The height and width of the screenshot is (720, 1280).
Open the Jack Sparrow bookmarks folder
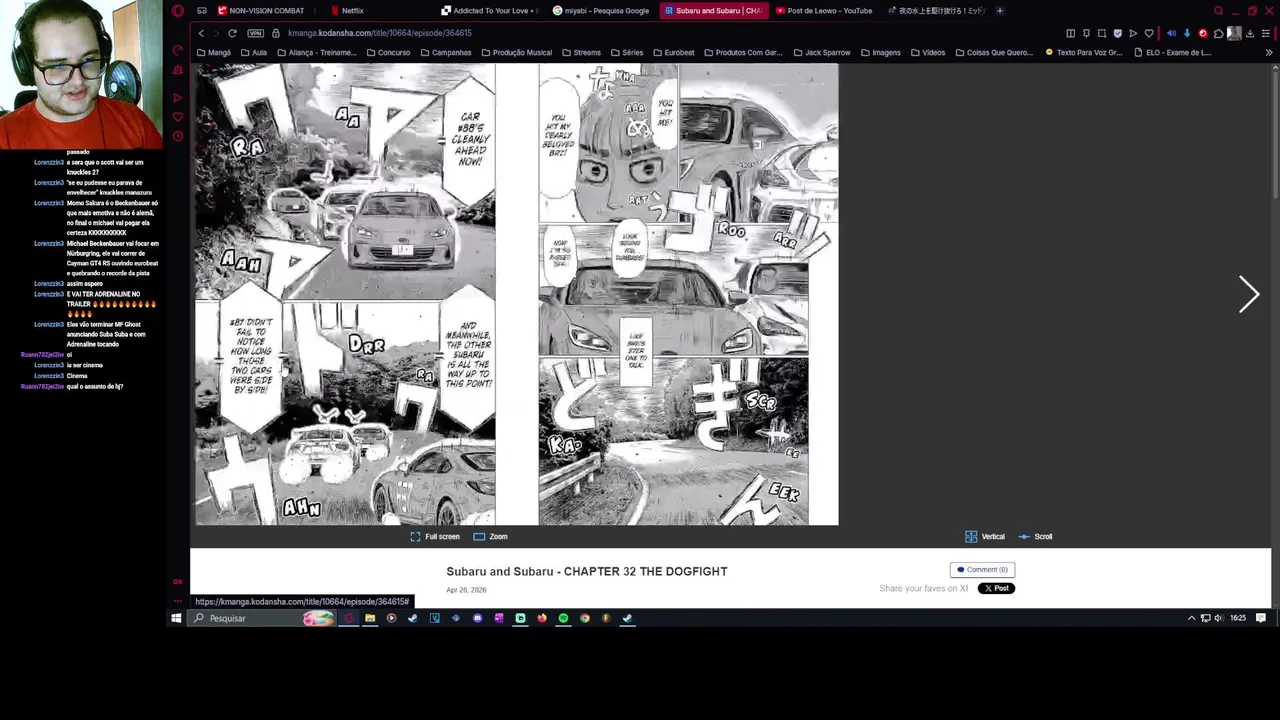823,52
